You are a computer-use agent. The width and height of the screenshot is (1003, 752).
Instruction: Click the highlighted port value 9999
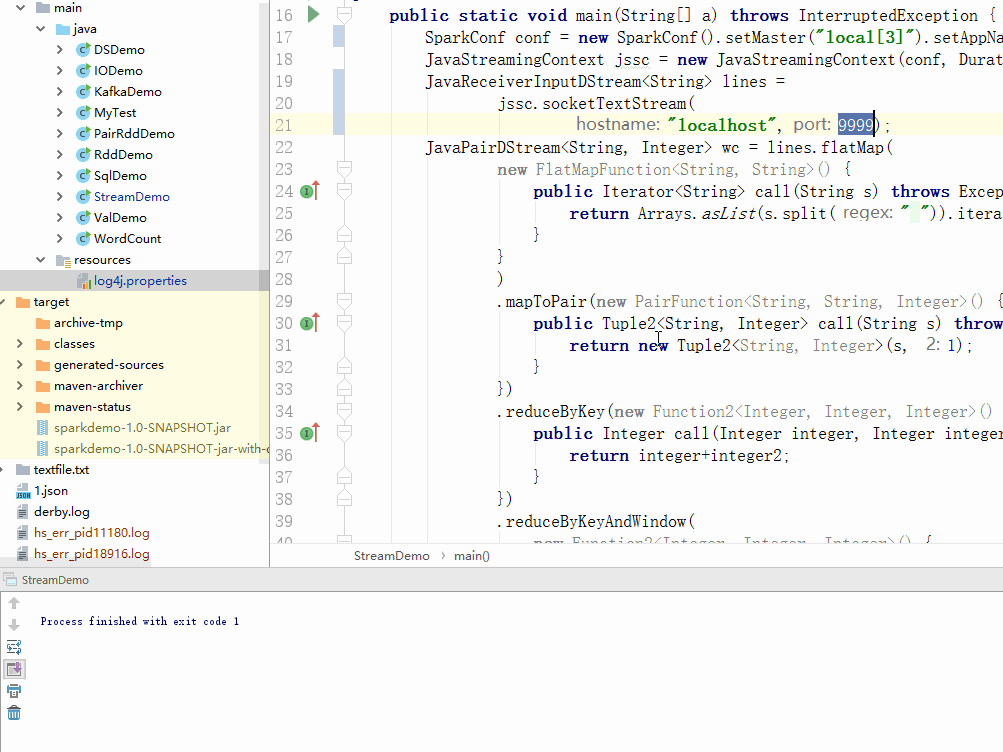point(855,125)
